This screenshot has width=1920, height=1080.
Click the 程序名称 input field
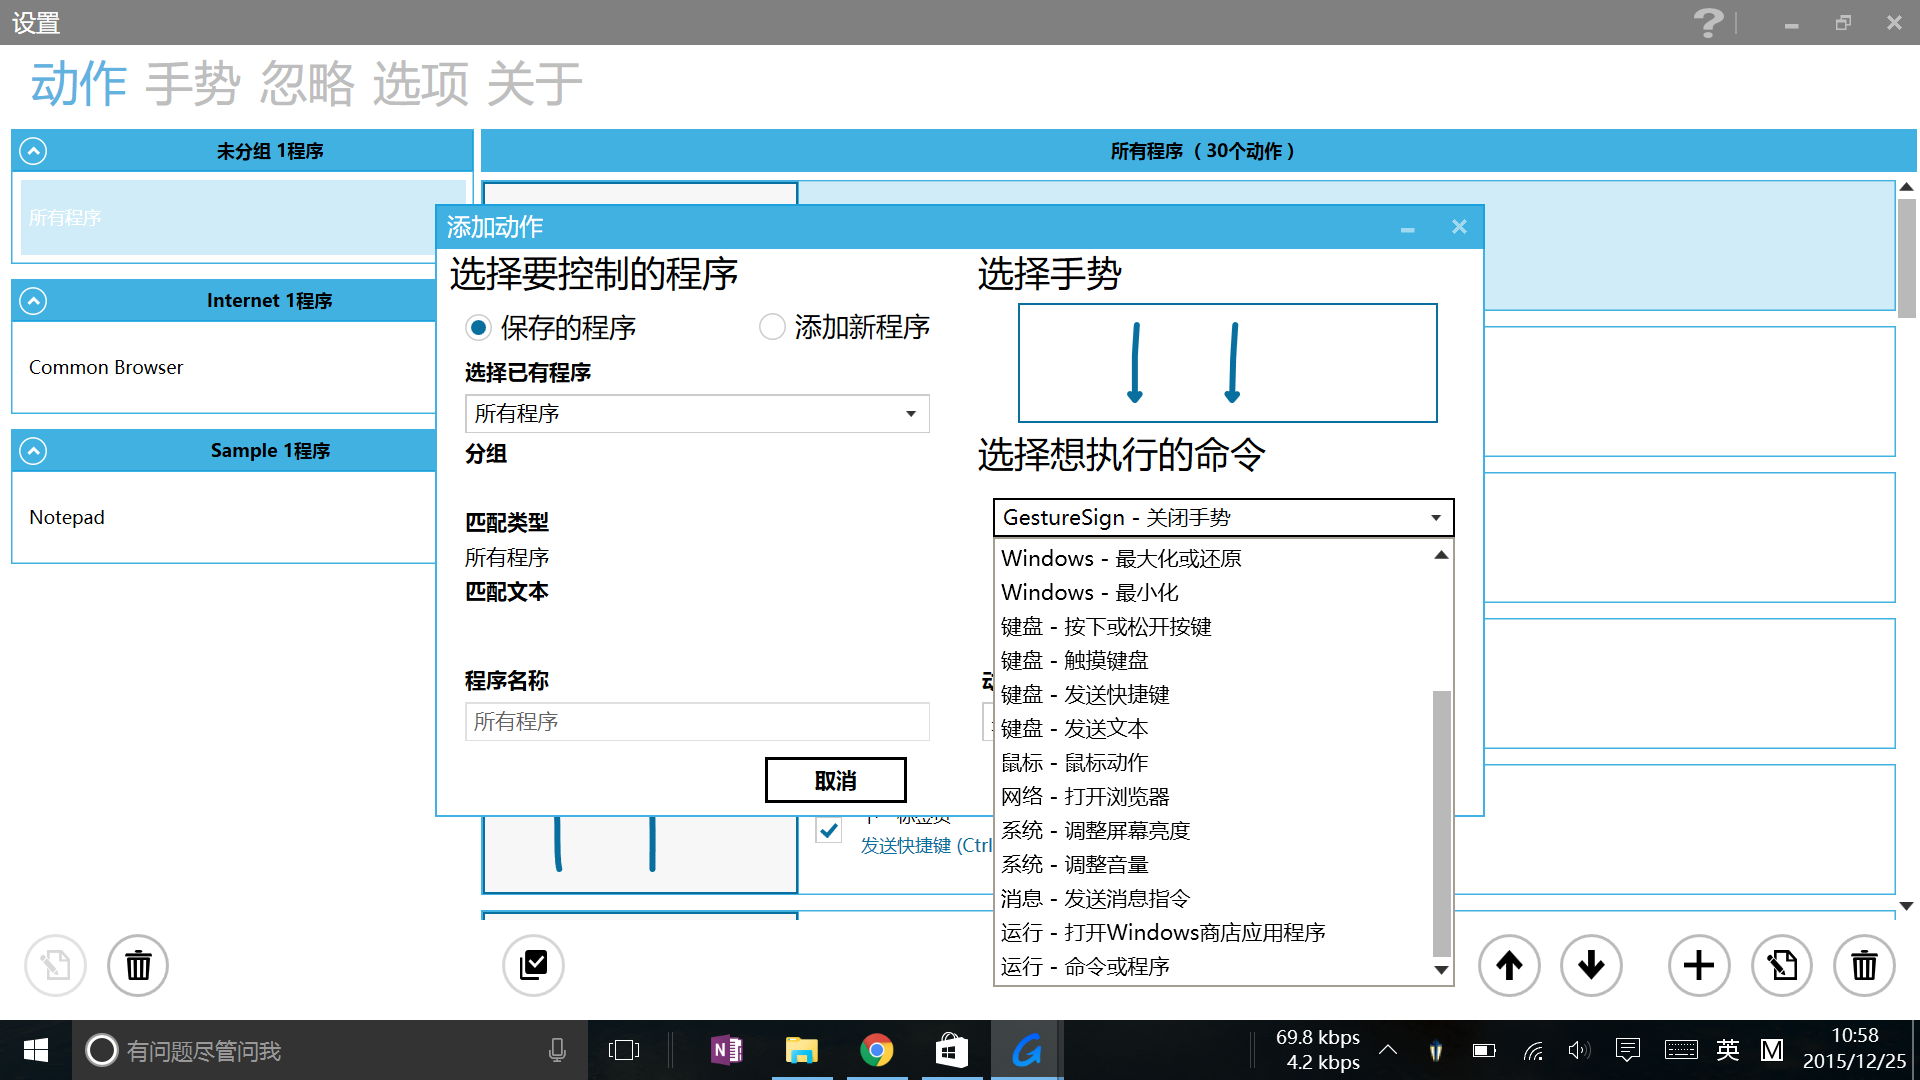pyautogui.click(x=697, y=722)
